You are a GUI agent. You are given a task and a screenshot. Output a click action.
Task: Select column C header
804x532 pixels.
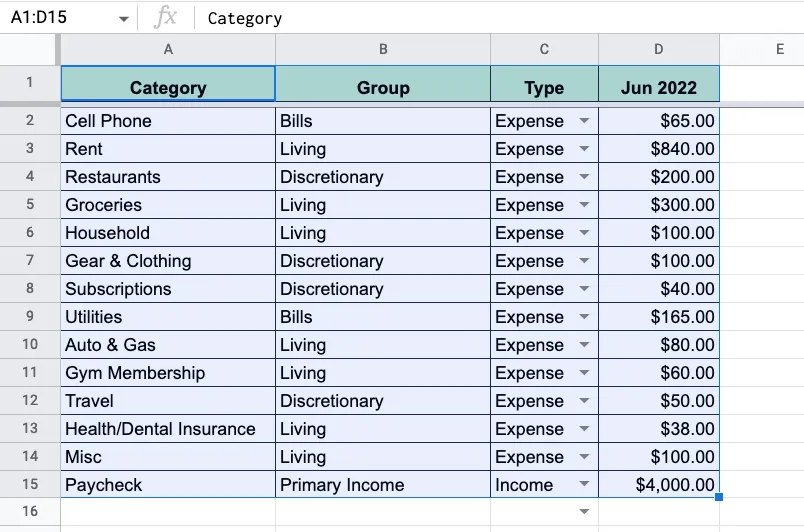545,49
